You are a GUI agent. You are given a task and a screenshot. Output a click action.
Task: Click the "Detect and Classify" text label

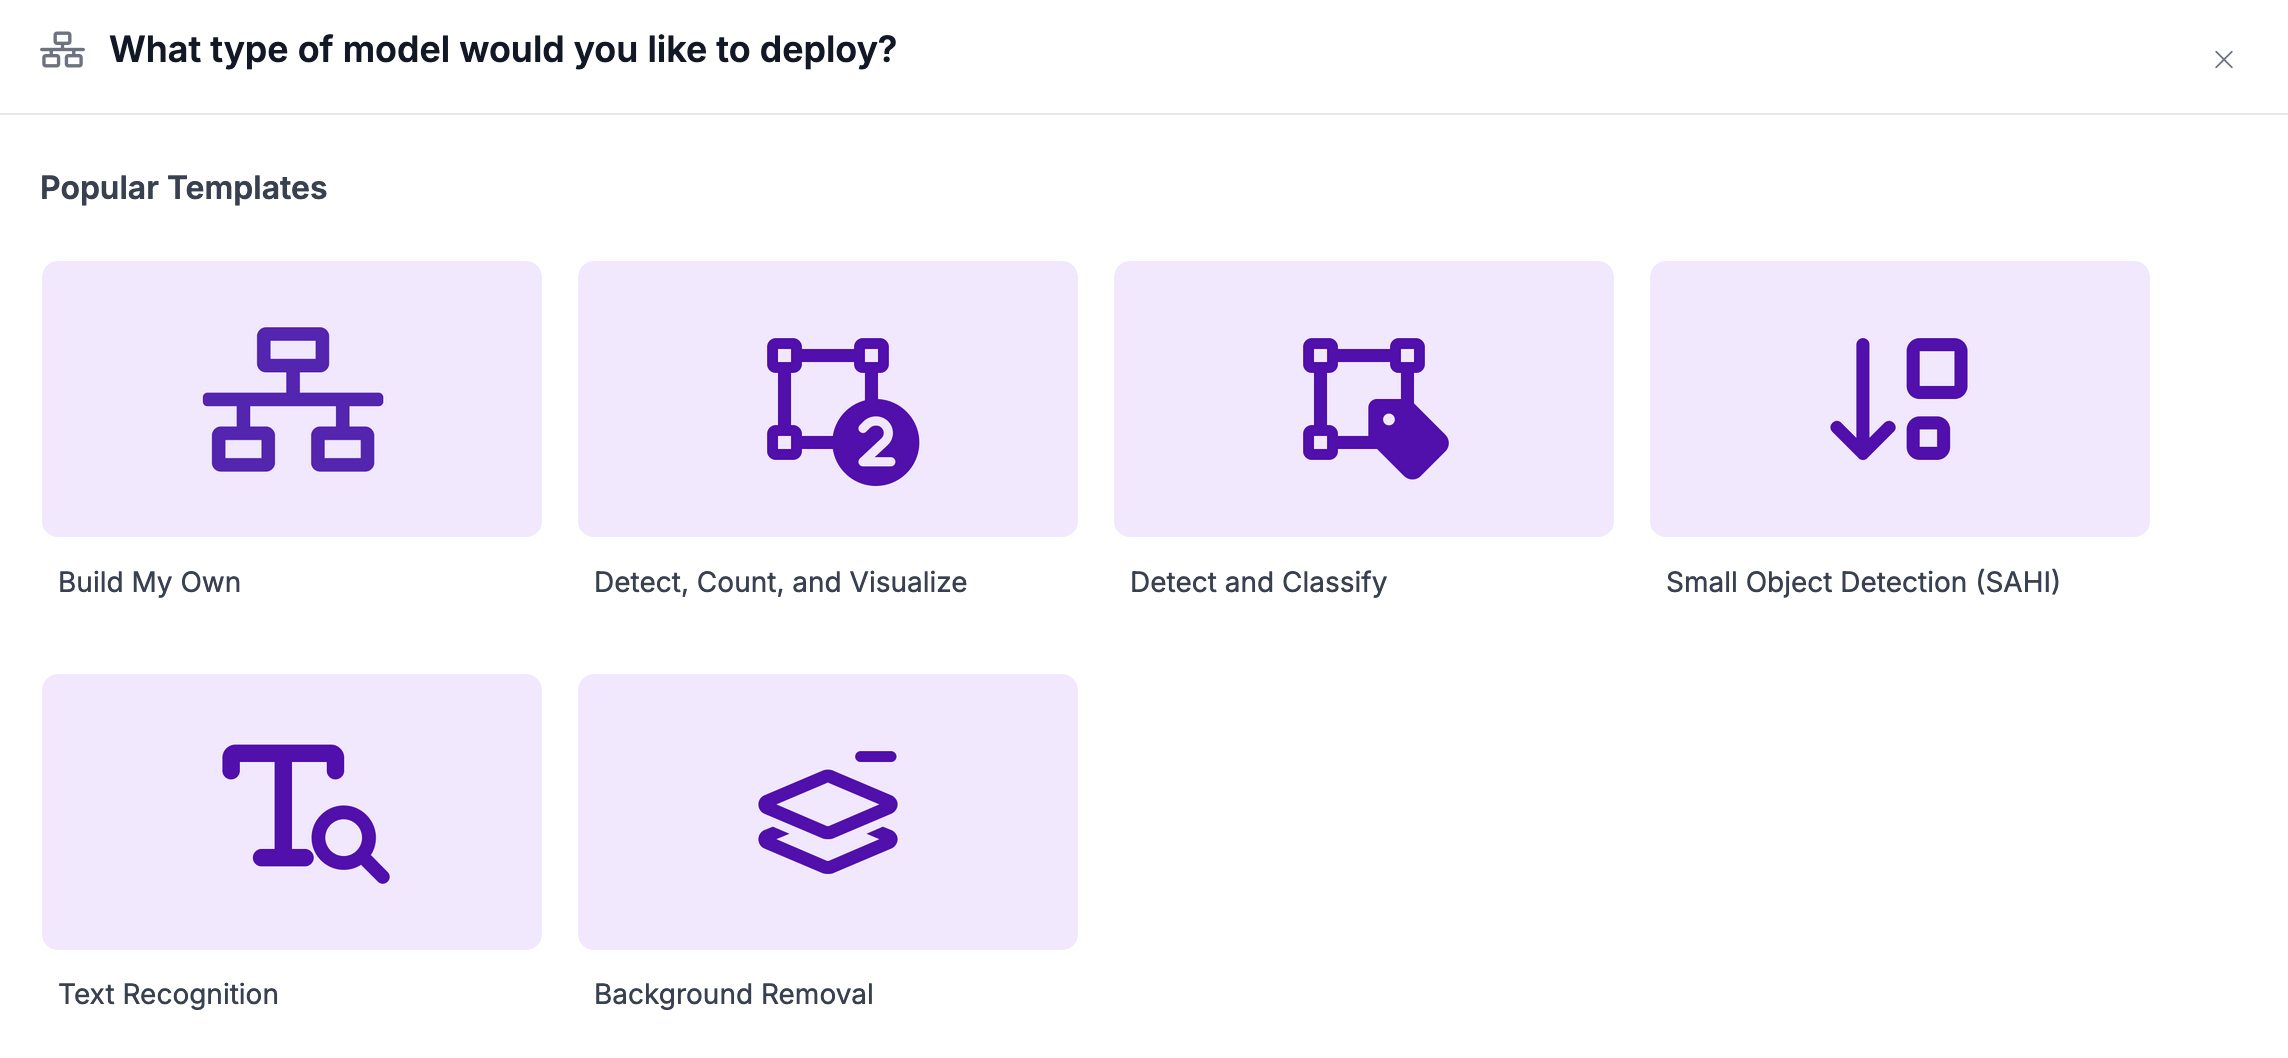[x=1258, y=582]
